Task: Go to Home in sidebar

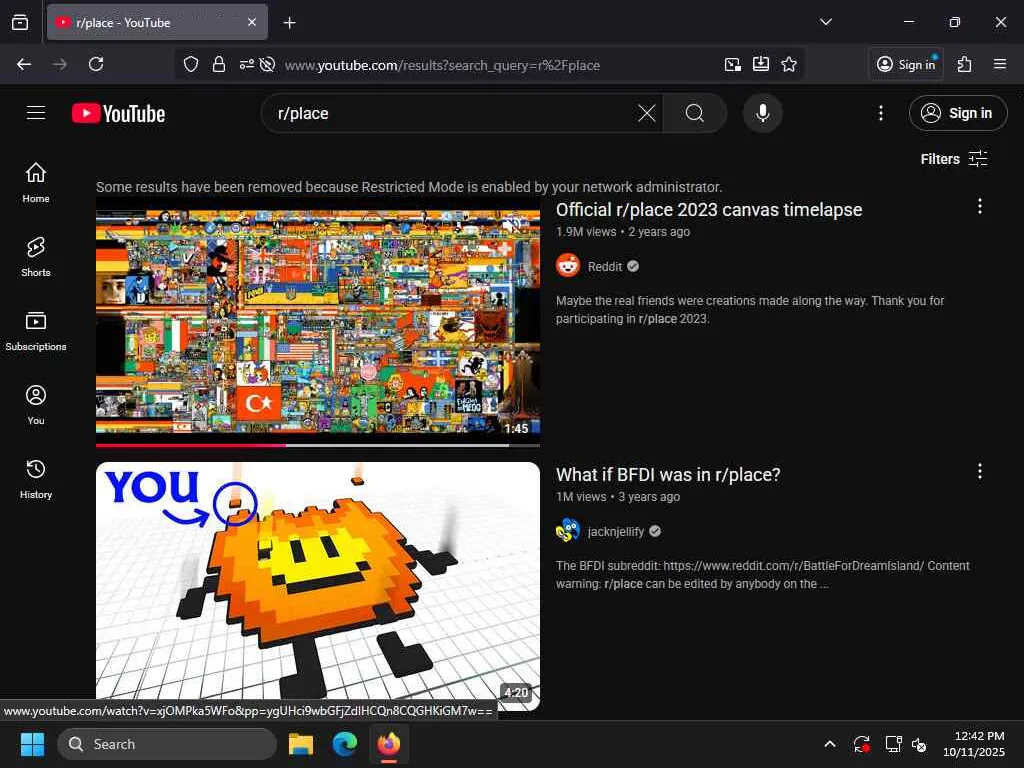Action: tap(36, 183)
